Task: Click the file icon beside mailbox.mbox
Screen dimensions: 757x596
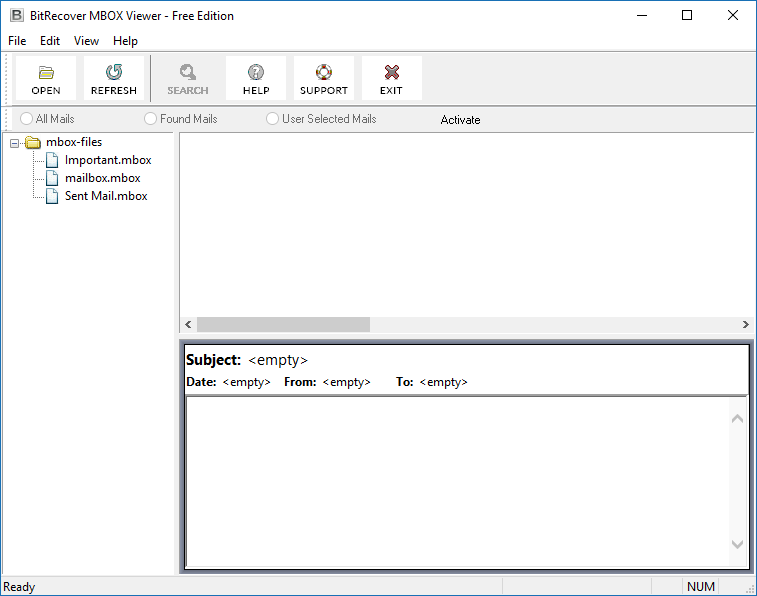Action: point(52,178)
